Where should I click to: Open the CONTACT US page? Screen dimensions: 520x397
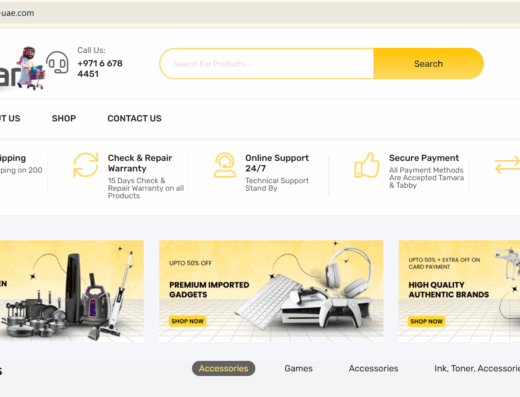tap(134, 118)
